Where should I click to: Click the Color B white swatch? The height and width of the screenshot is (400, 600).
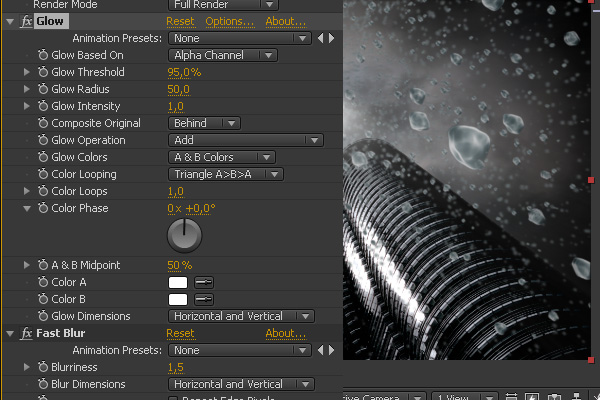click(x=178, y=299)
